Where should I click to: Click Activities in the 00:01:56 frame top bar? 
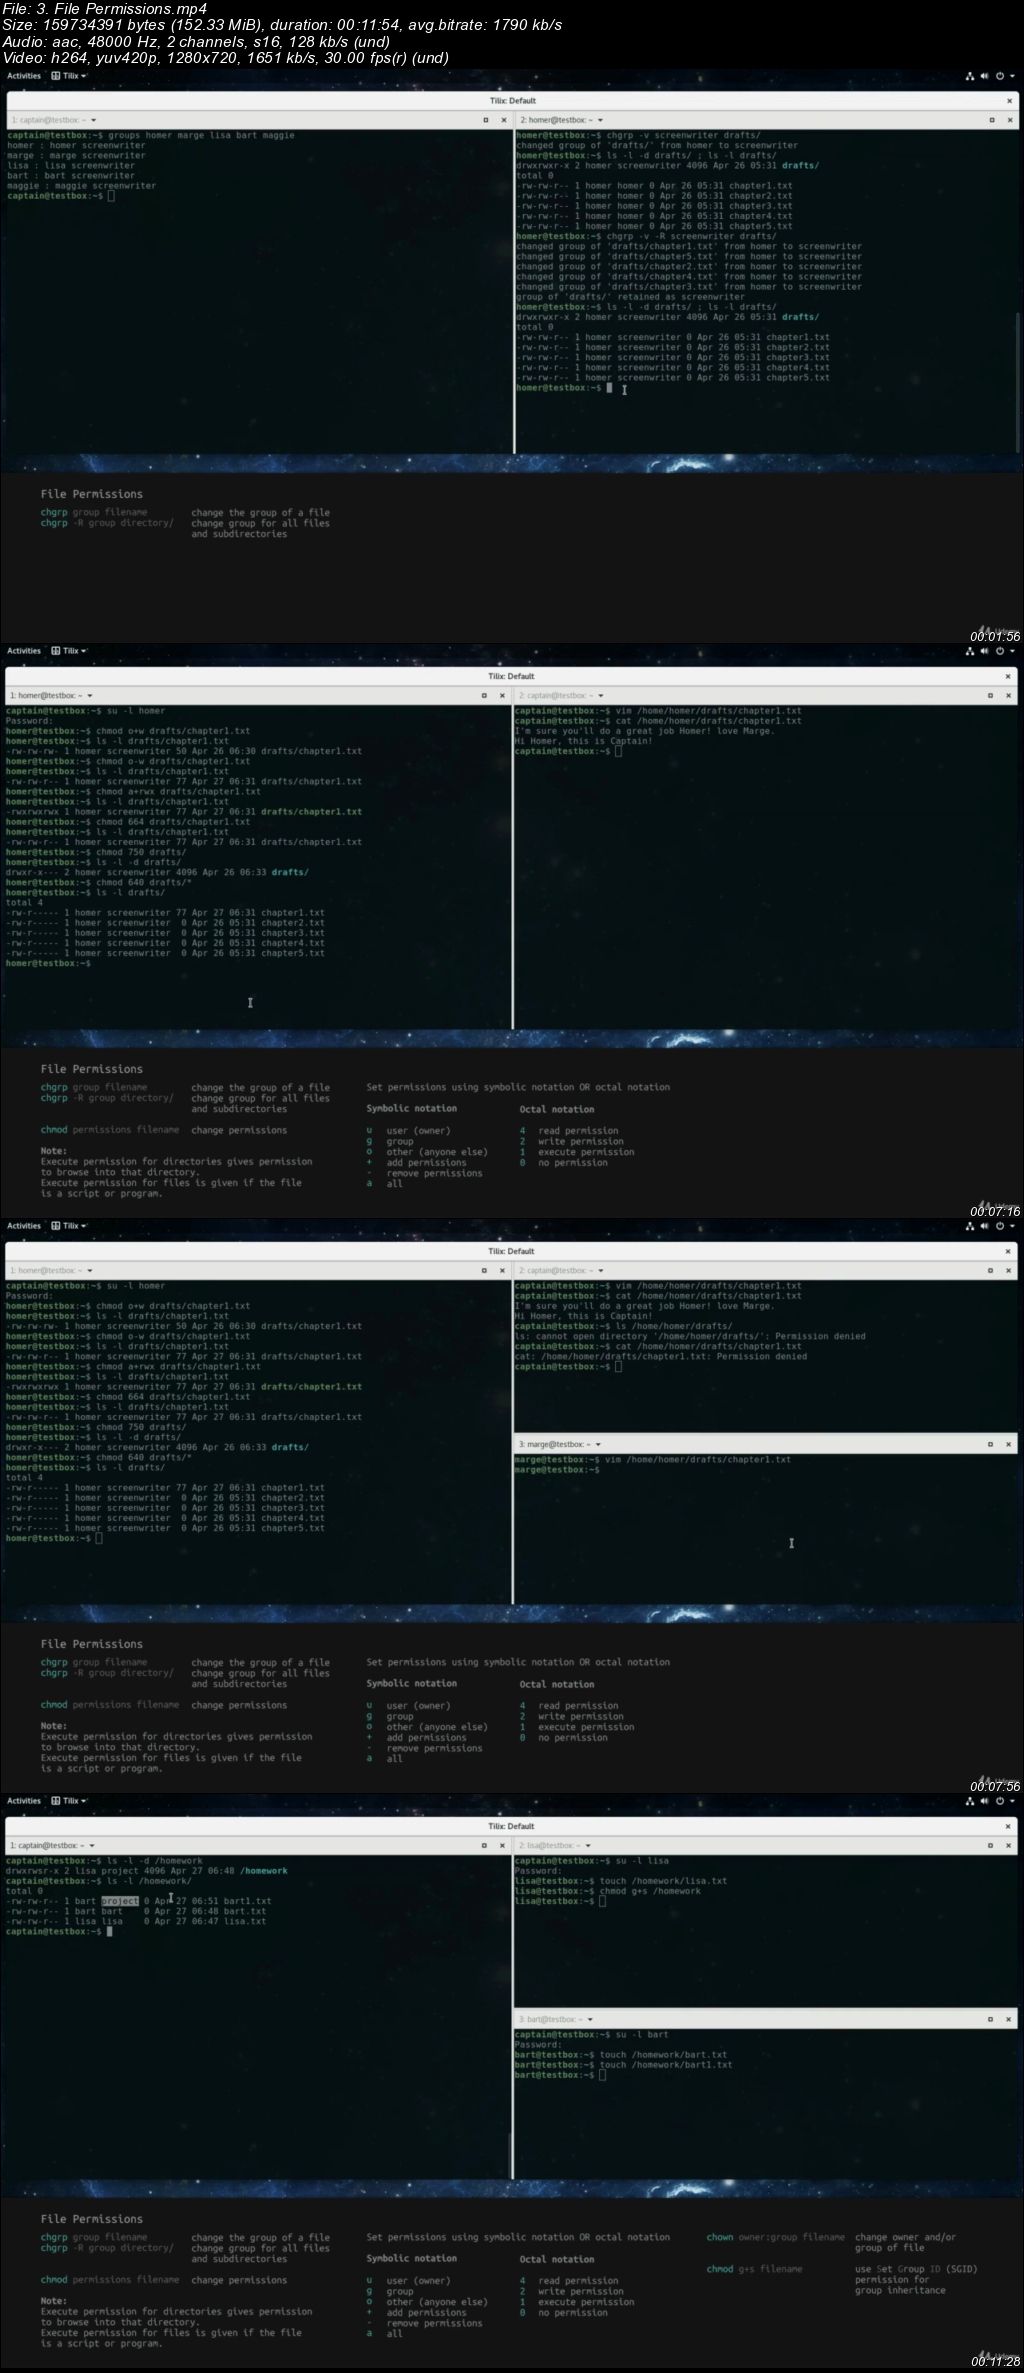point(24,76)
